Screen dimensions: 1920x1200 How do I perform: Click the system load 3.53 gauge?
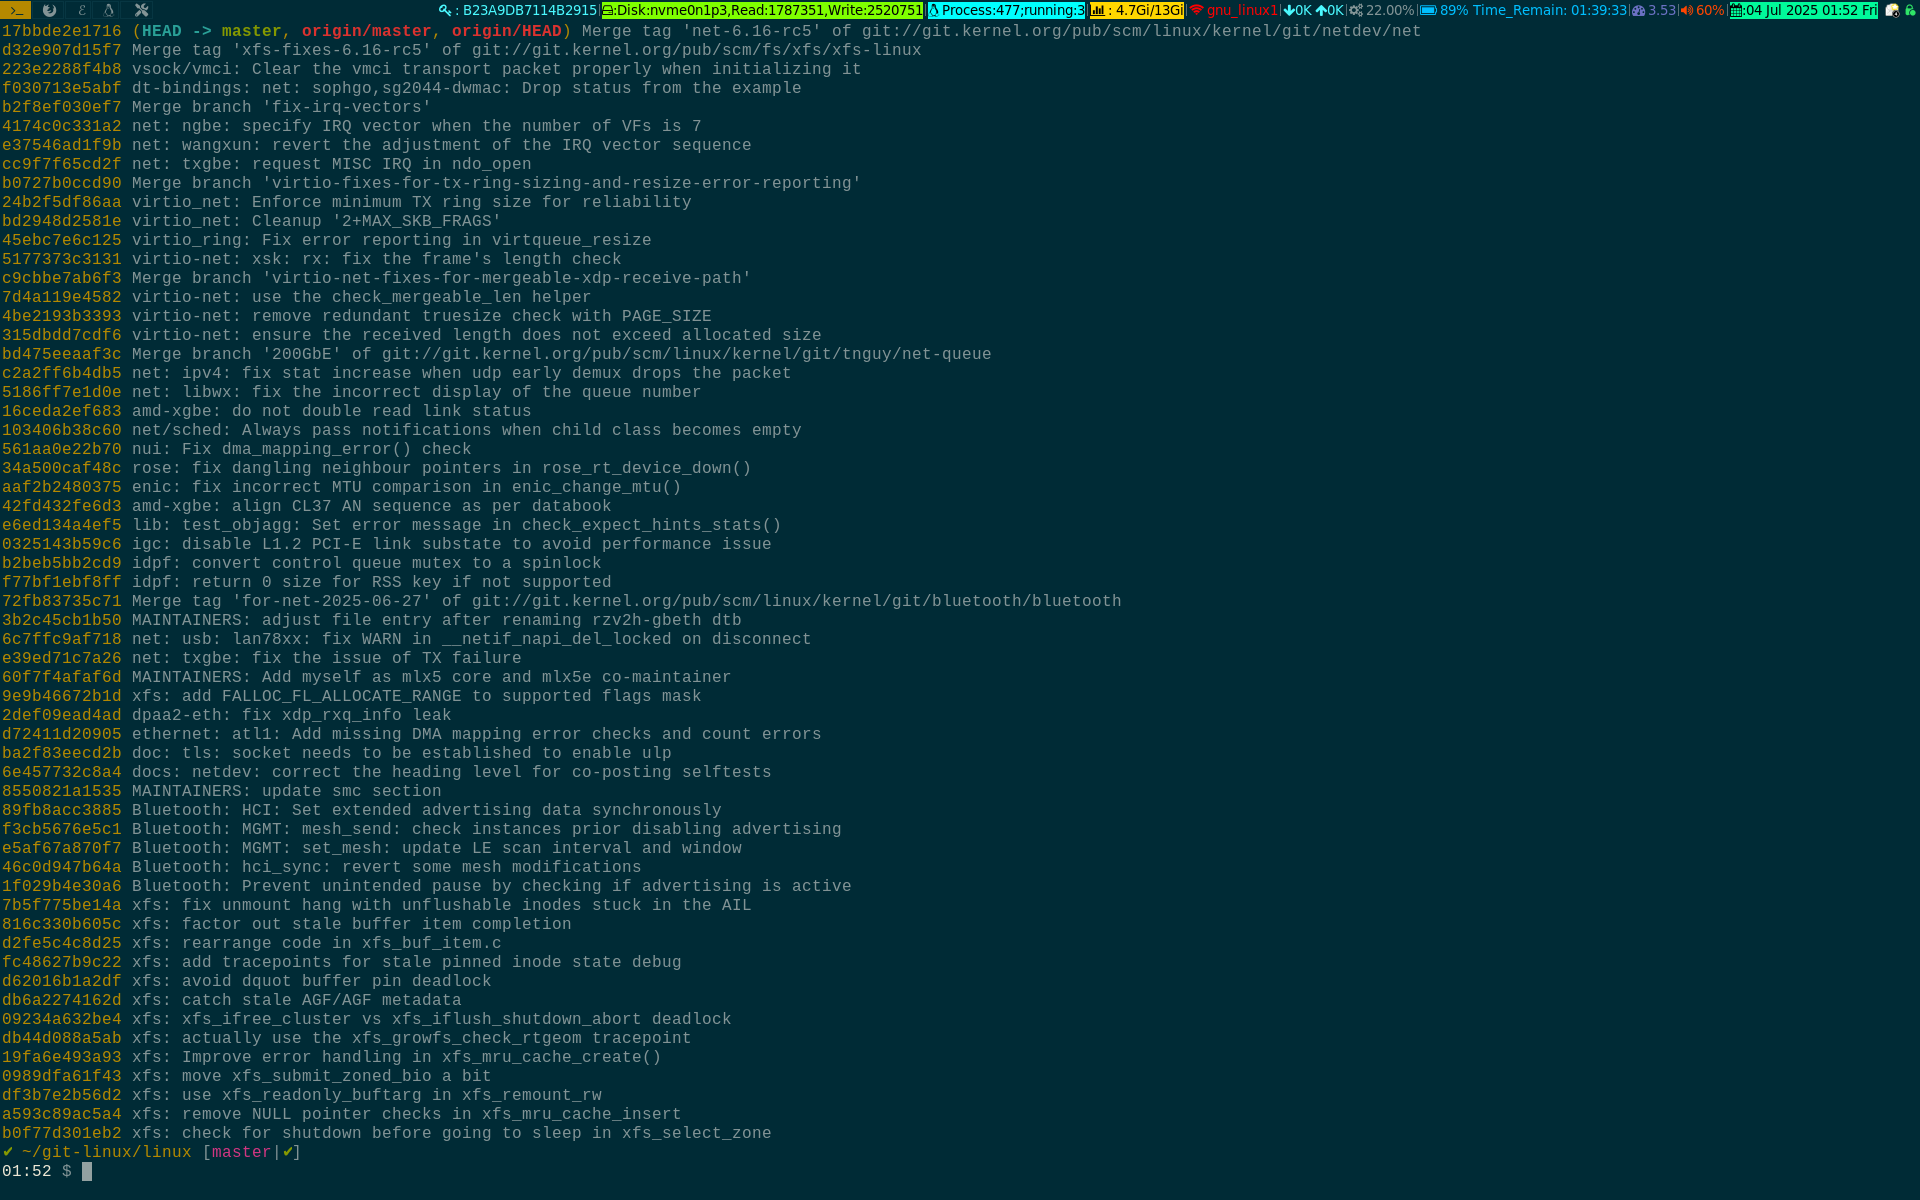pos(1653,10)
